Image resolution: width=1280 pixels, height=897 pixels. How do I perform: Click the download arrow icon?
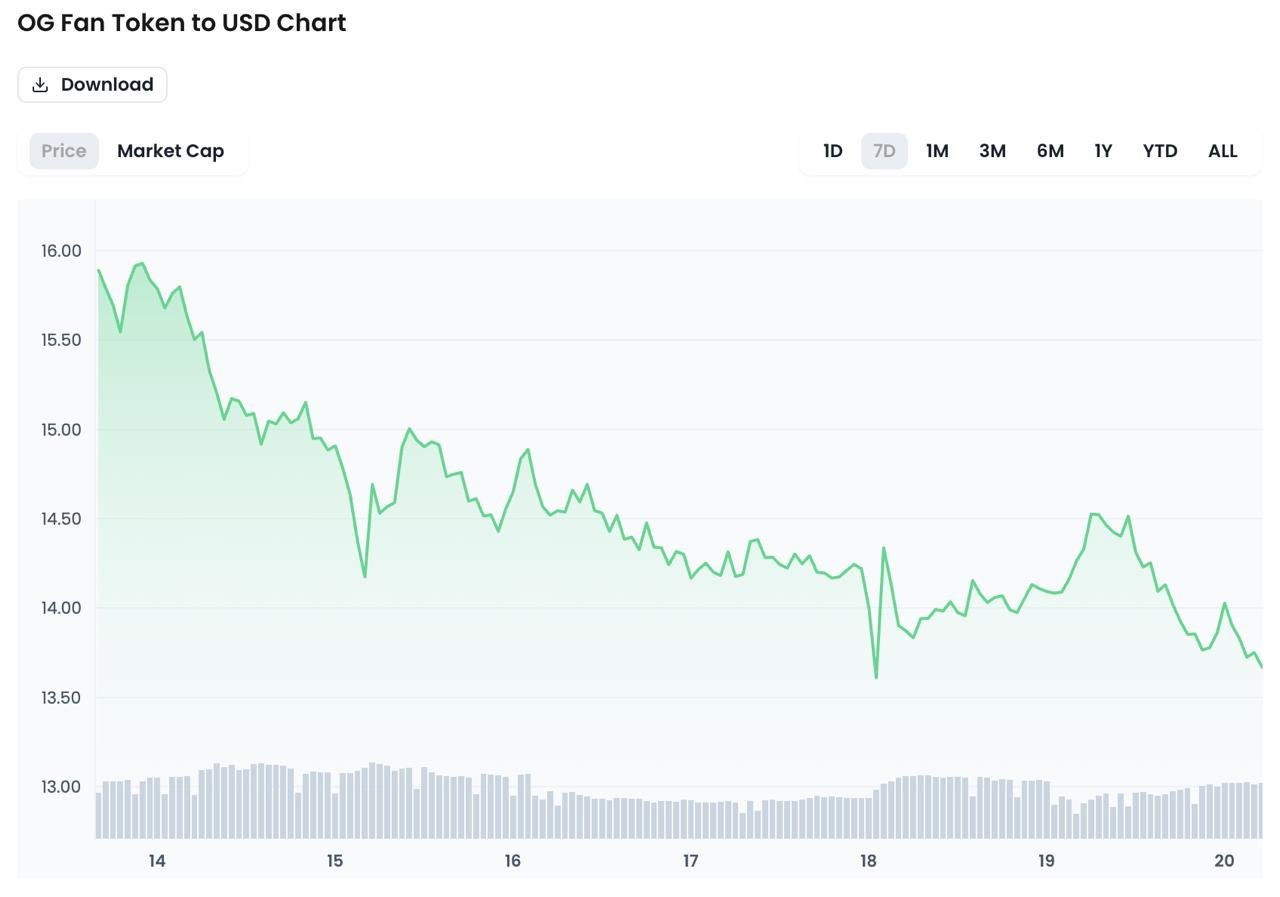[40, 85]
